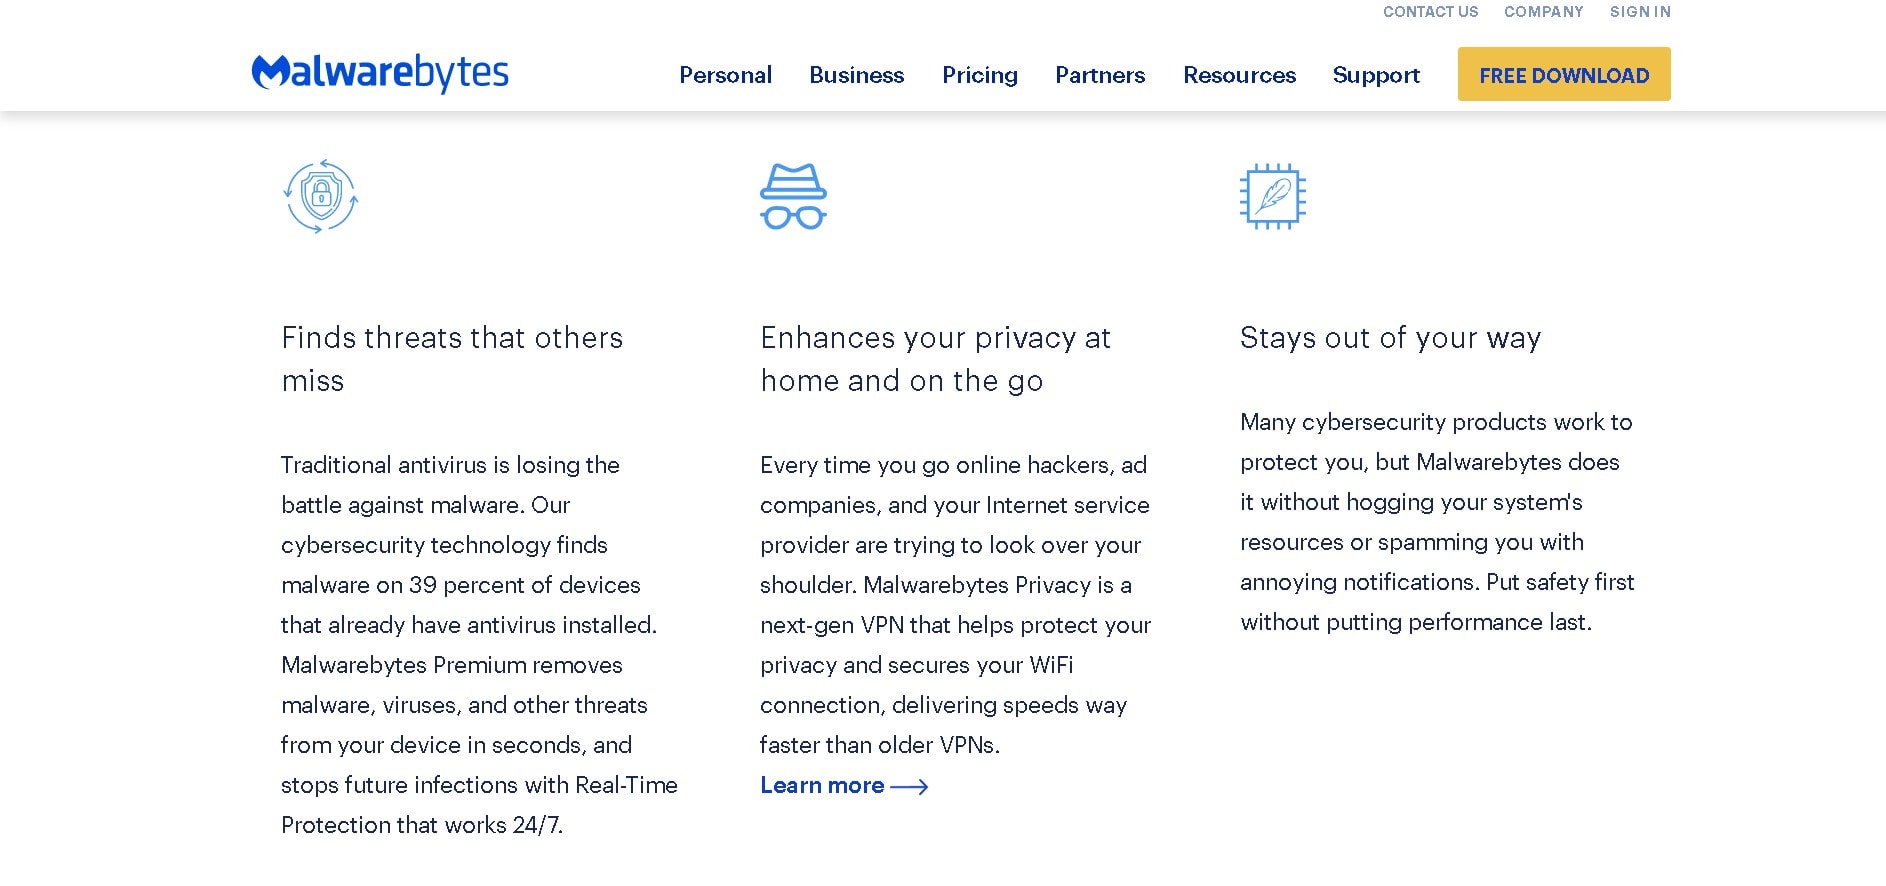1886x886 pixels.
Task: Open the Partners menu
Action: [1100, 75]
